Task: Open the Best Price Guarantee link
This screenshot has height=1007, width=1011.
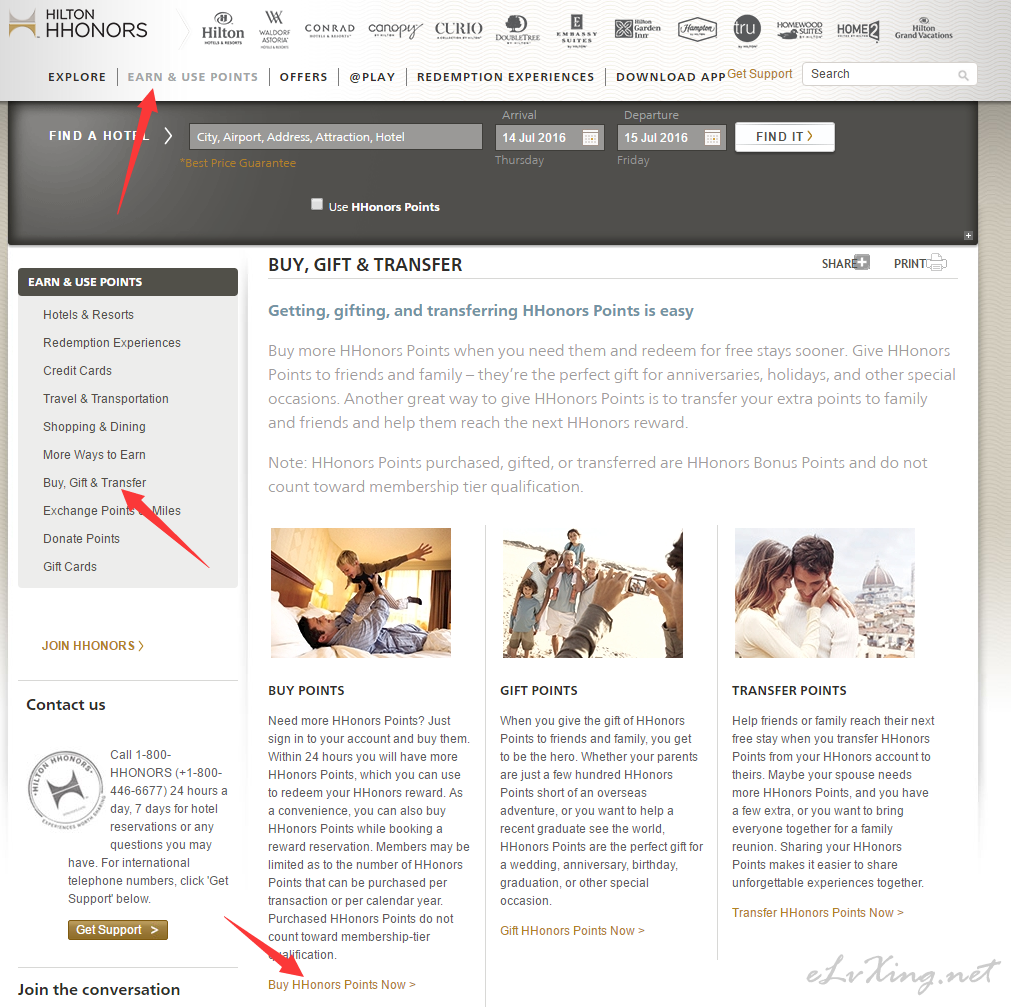Action: [x=238, y=163]
